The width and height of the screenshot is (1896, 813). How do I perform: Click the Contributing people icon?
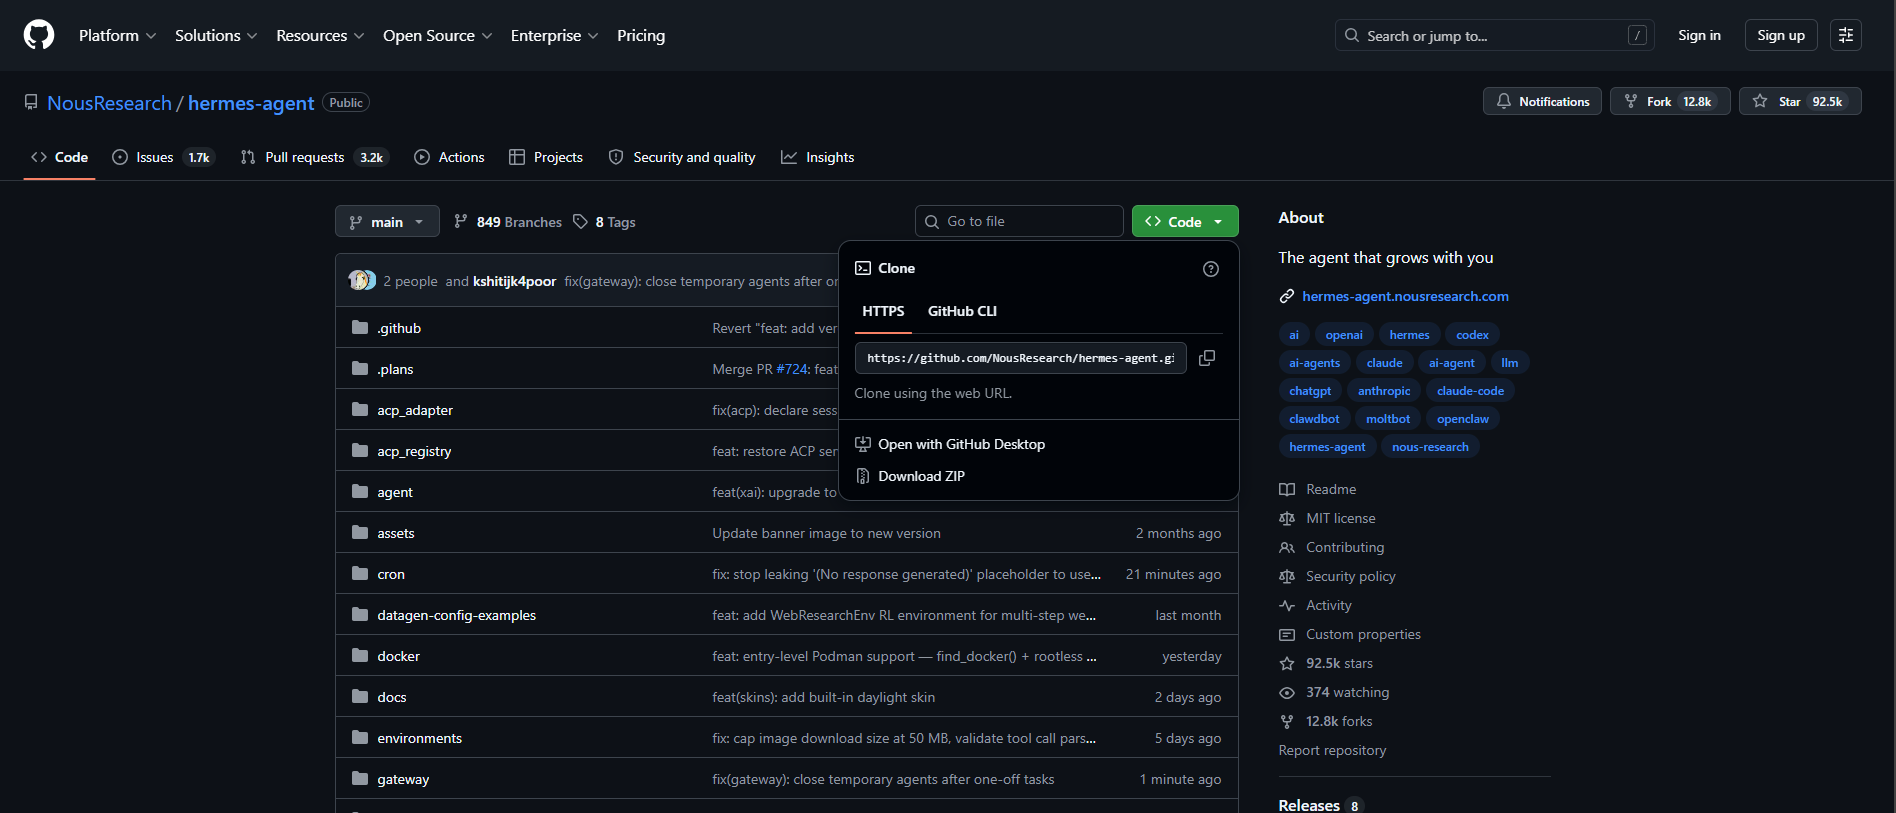pos(1287,547)
